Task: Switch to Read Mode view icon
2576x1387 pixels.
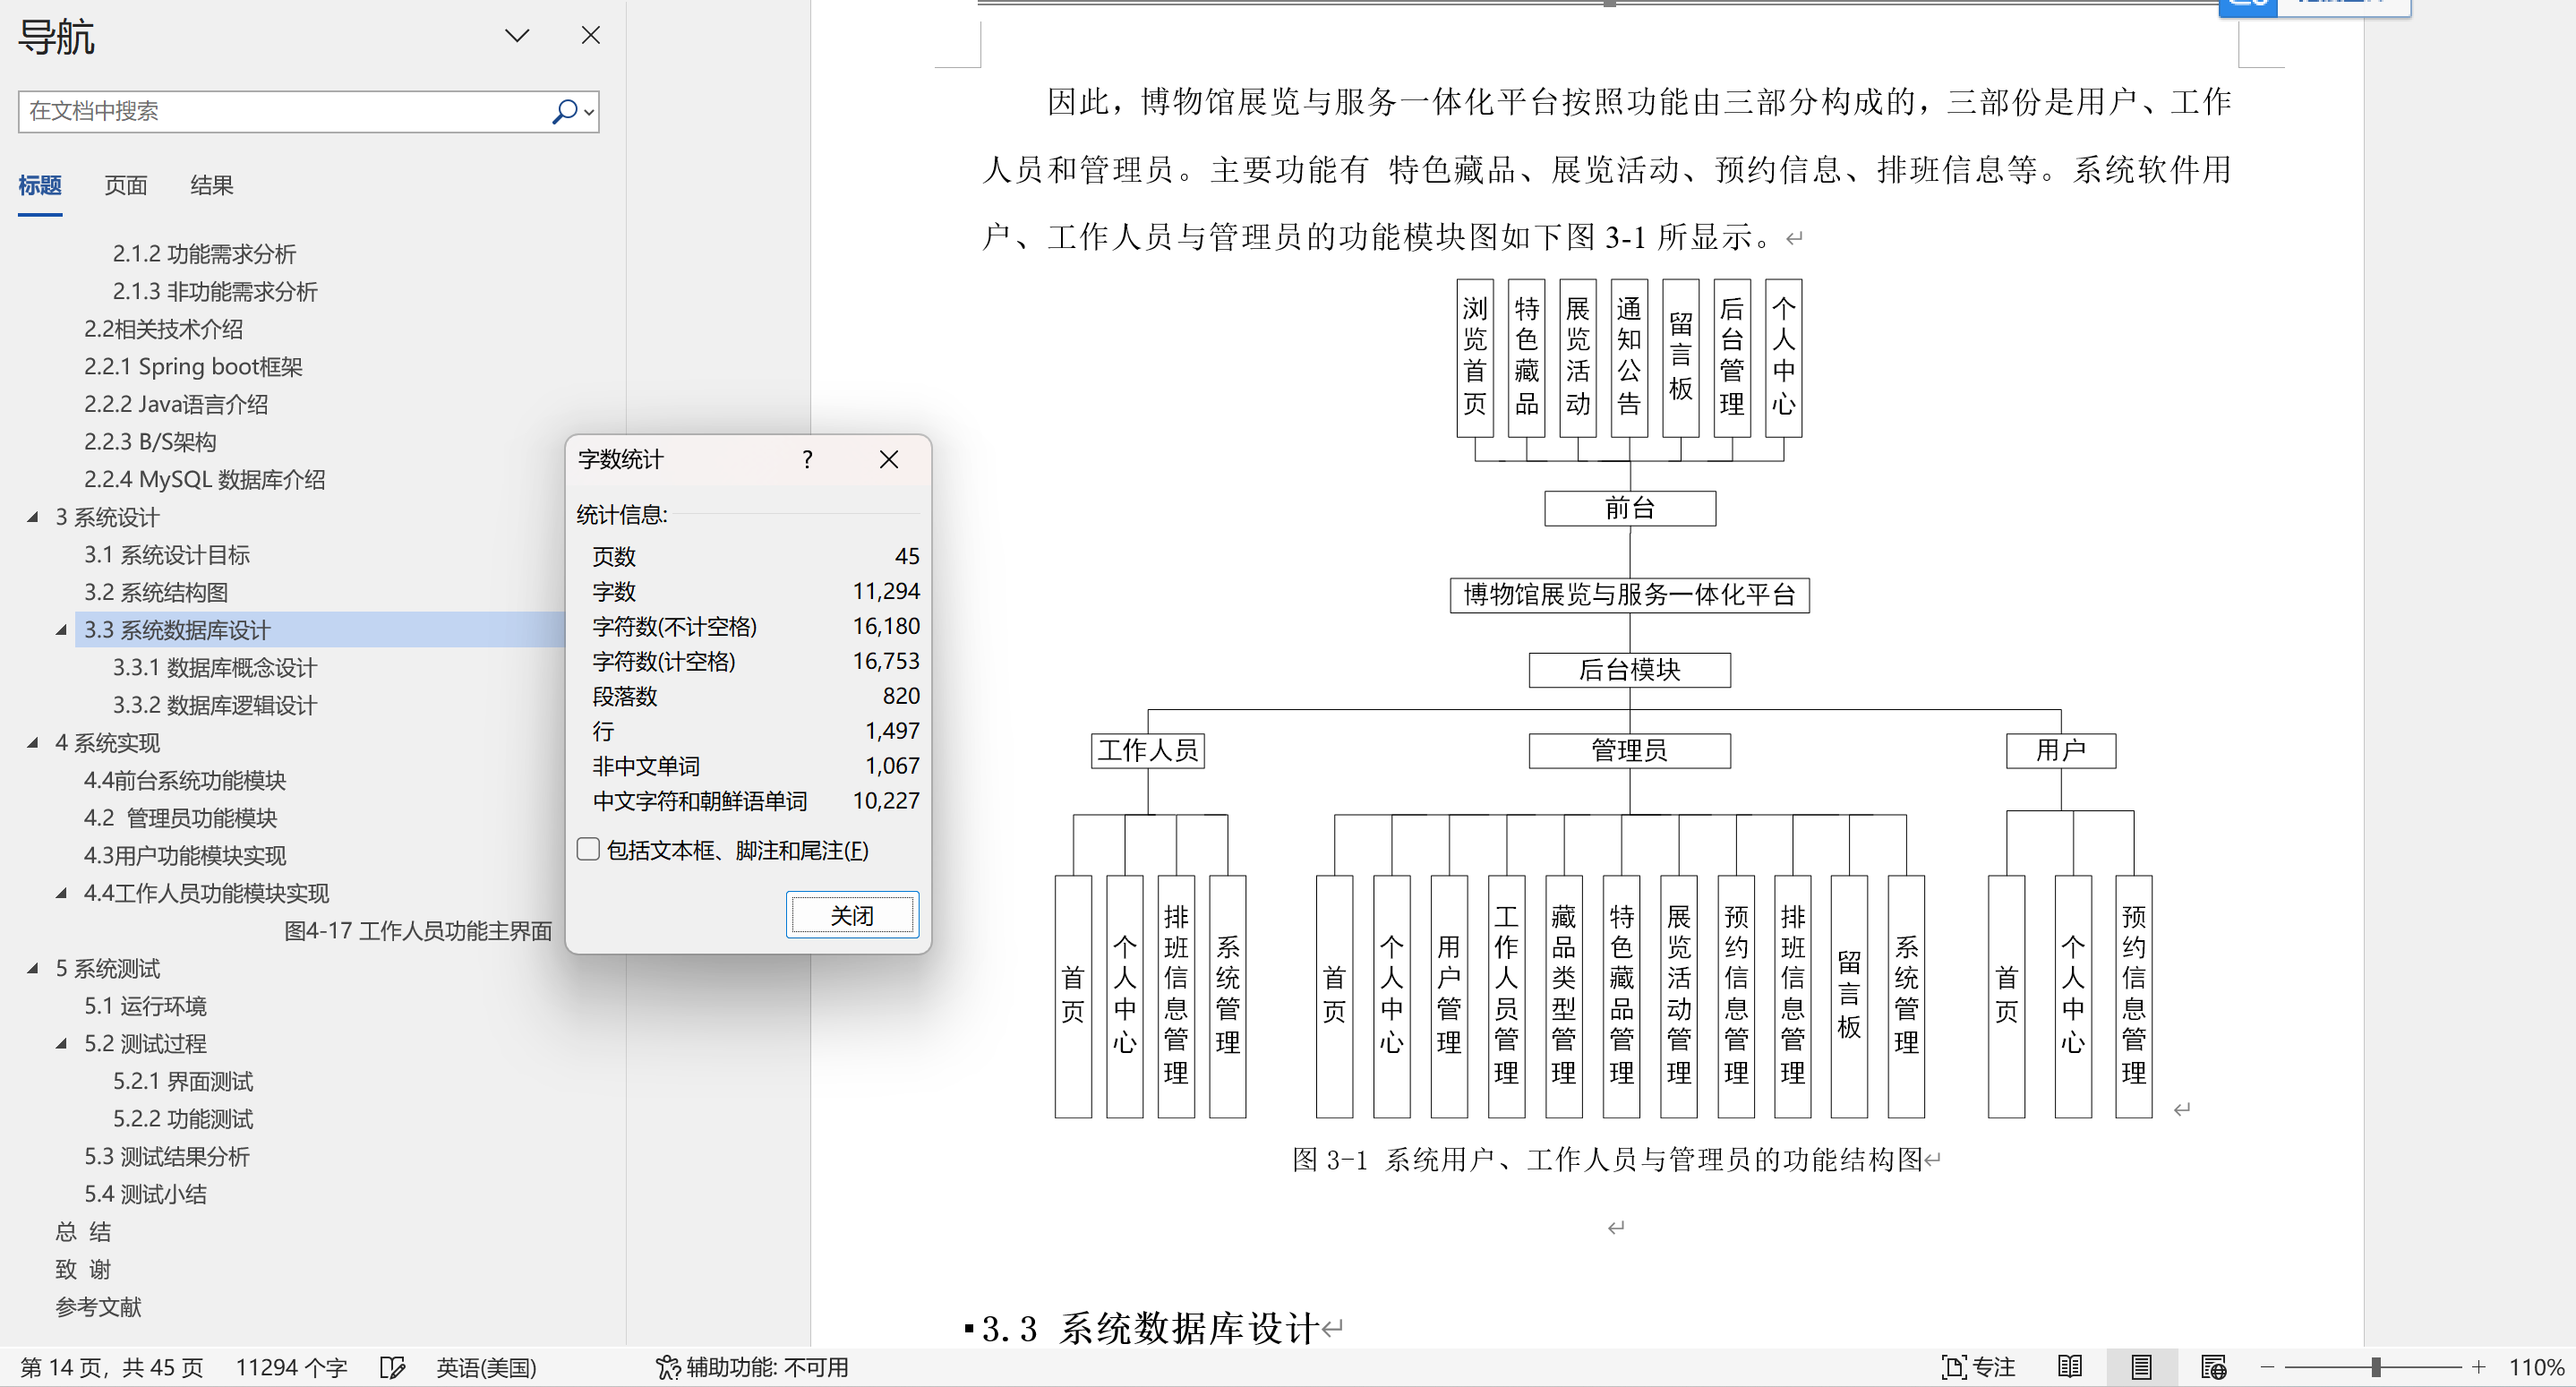Action: 2070,1367
